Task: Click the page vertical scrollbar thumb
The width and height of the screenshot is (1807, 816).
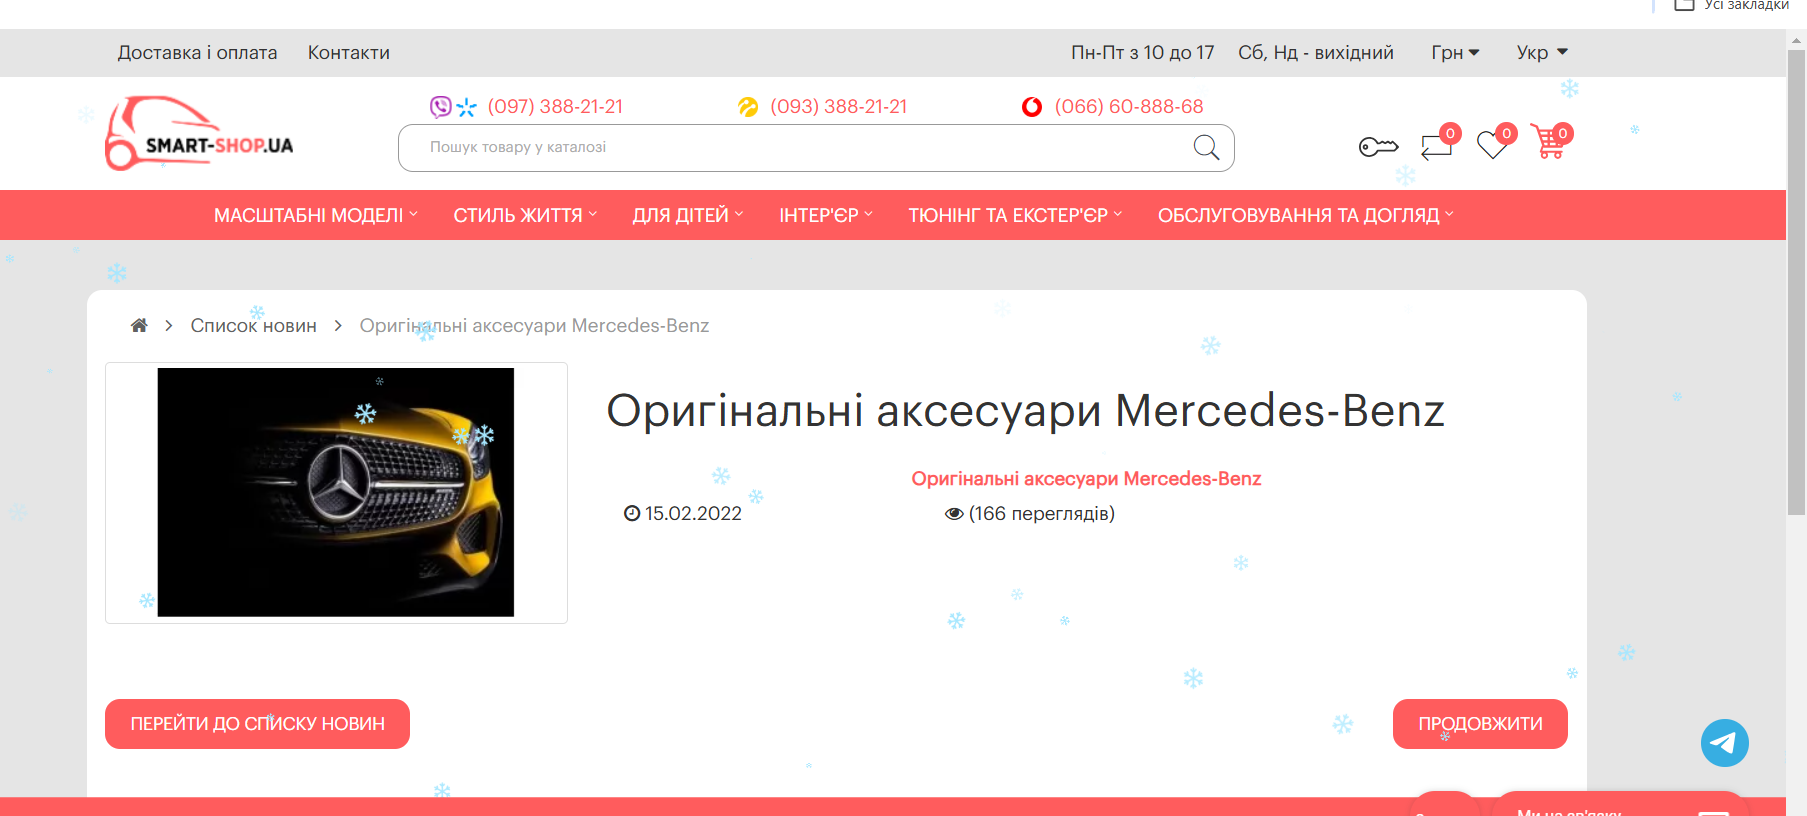Action: coord(1796,280)
